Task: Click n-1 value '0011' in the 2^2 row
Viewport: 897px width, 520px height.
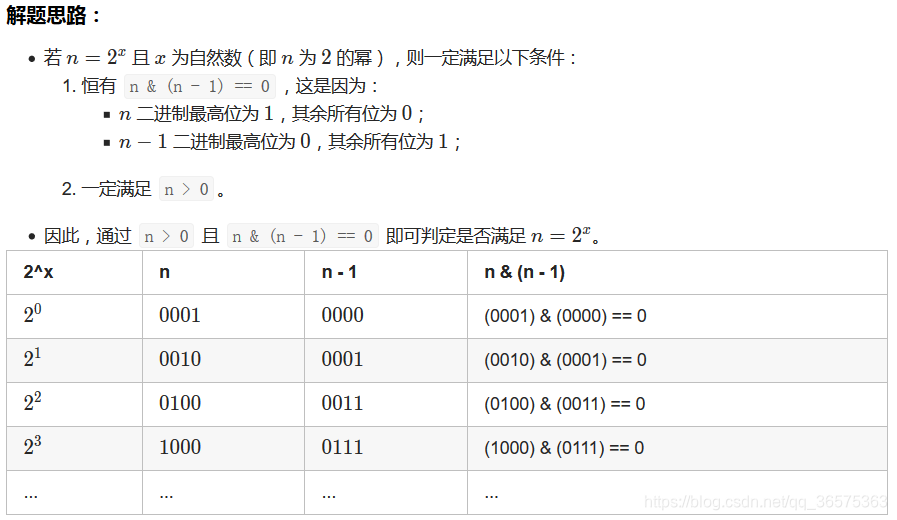Action: click(343, 403)
